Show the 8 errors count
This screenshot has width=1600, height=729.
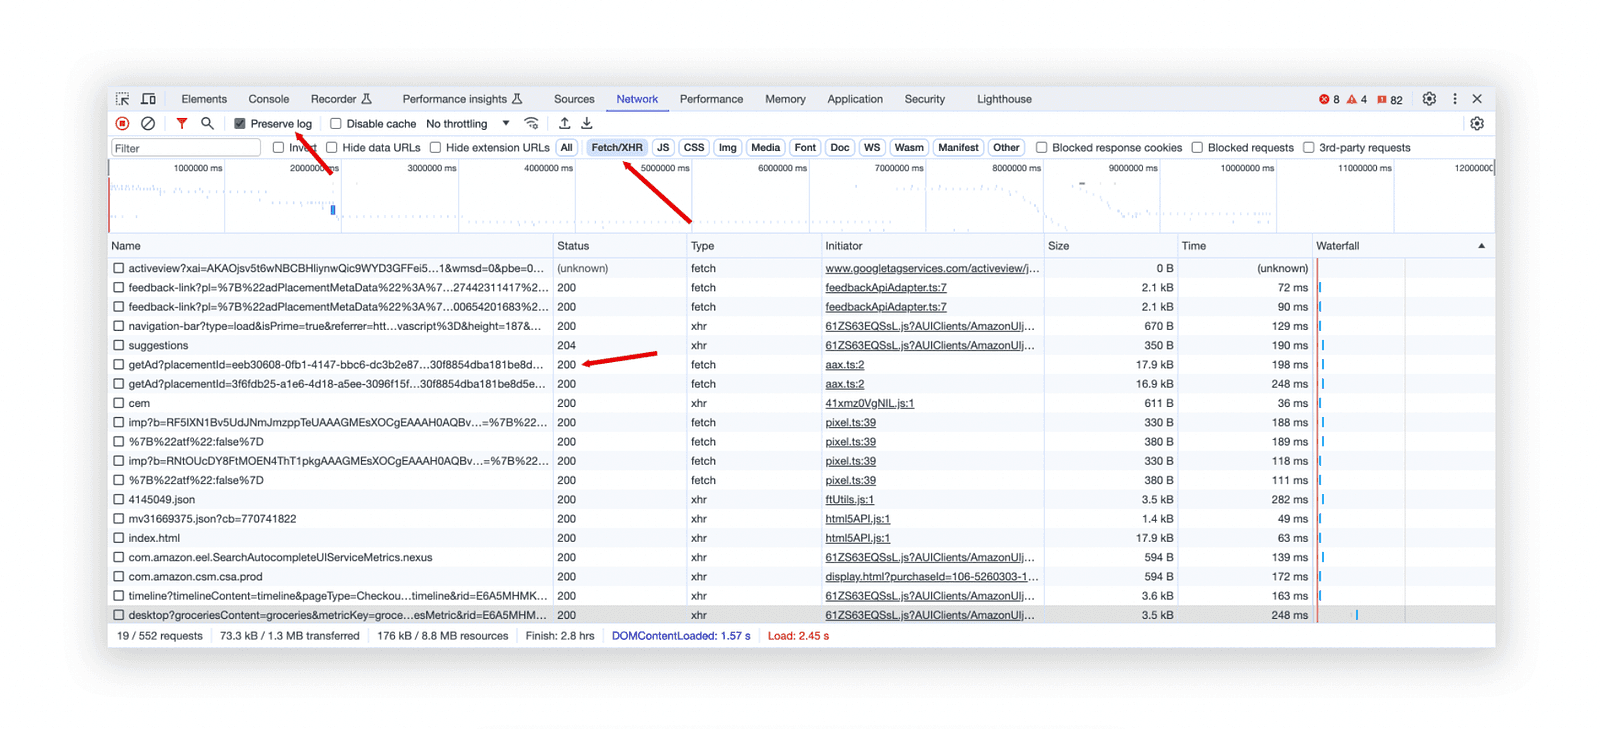coord(1329,99)
